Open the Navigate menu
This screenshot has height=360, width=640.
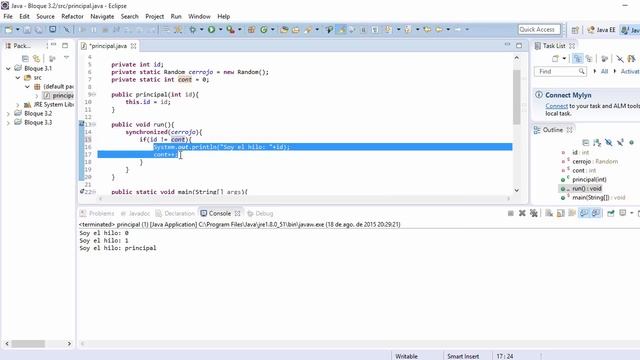102,16
